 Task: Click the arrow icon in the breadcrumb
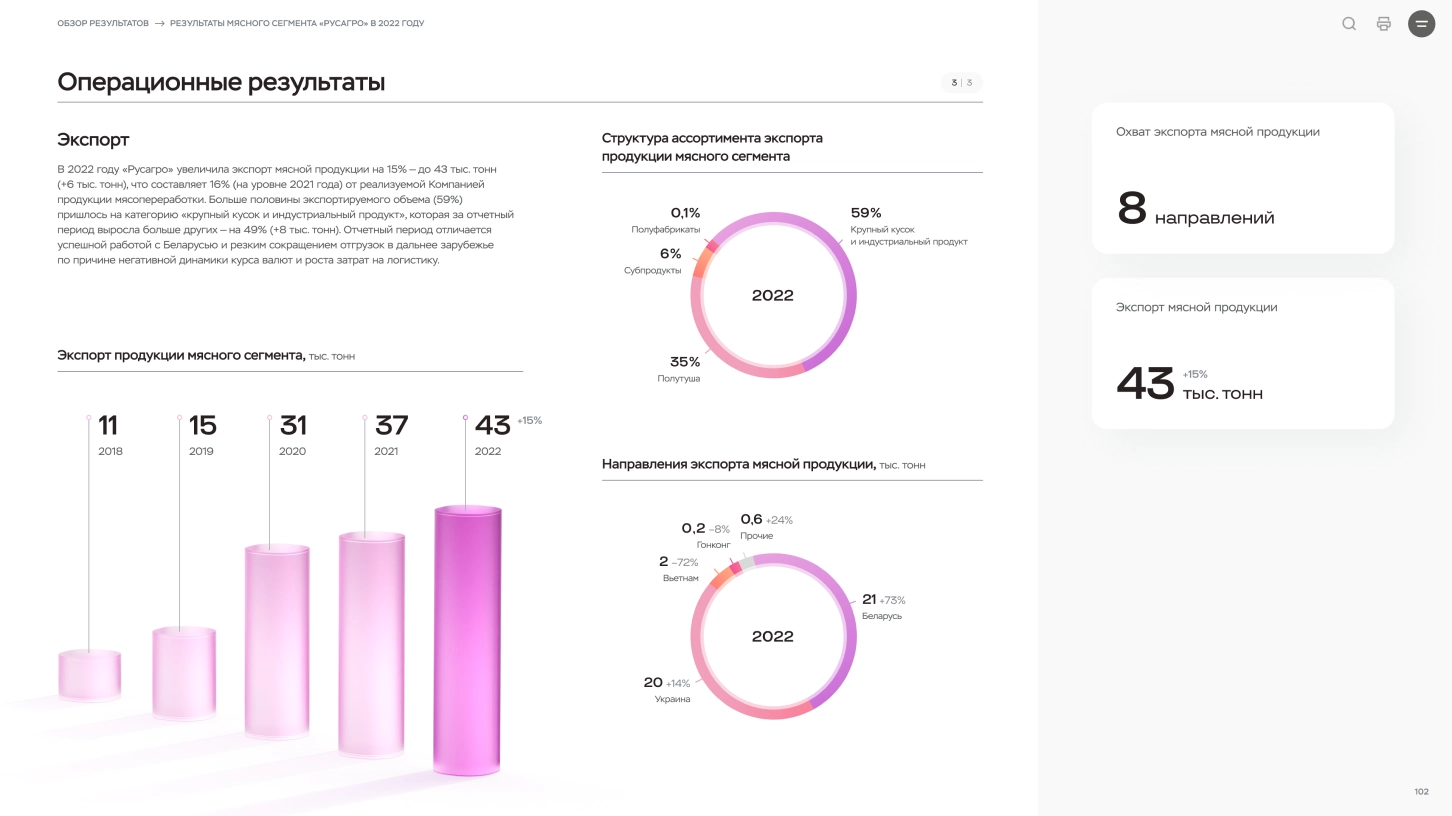click(x=160, y=23)
